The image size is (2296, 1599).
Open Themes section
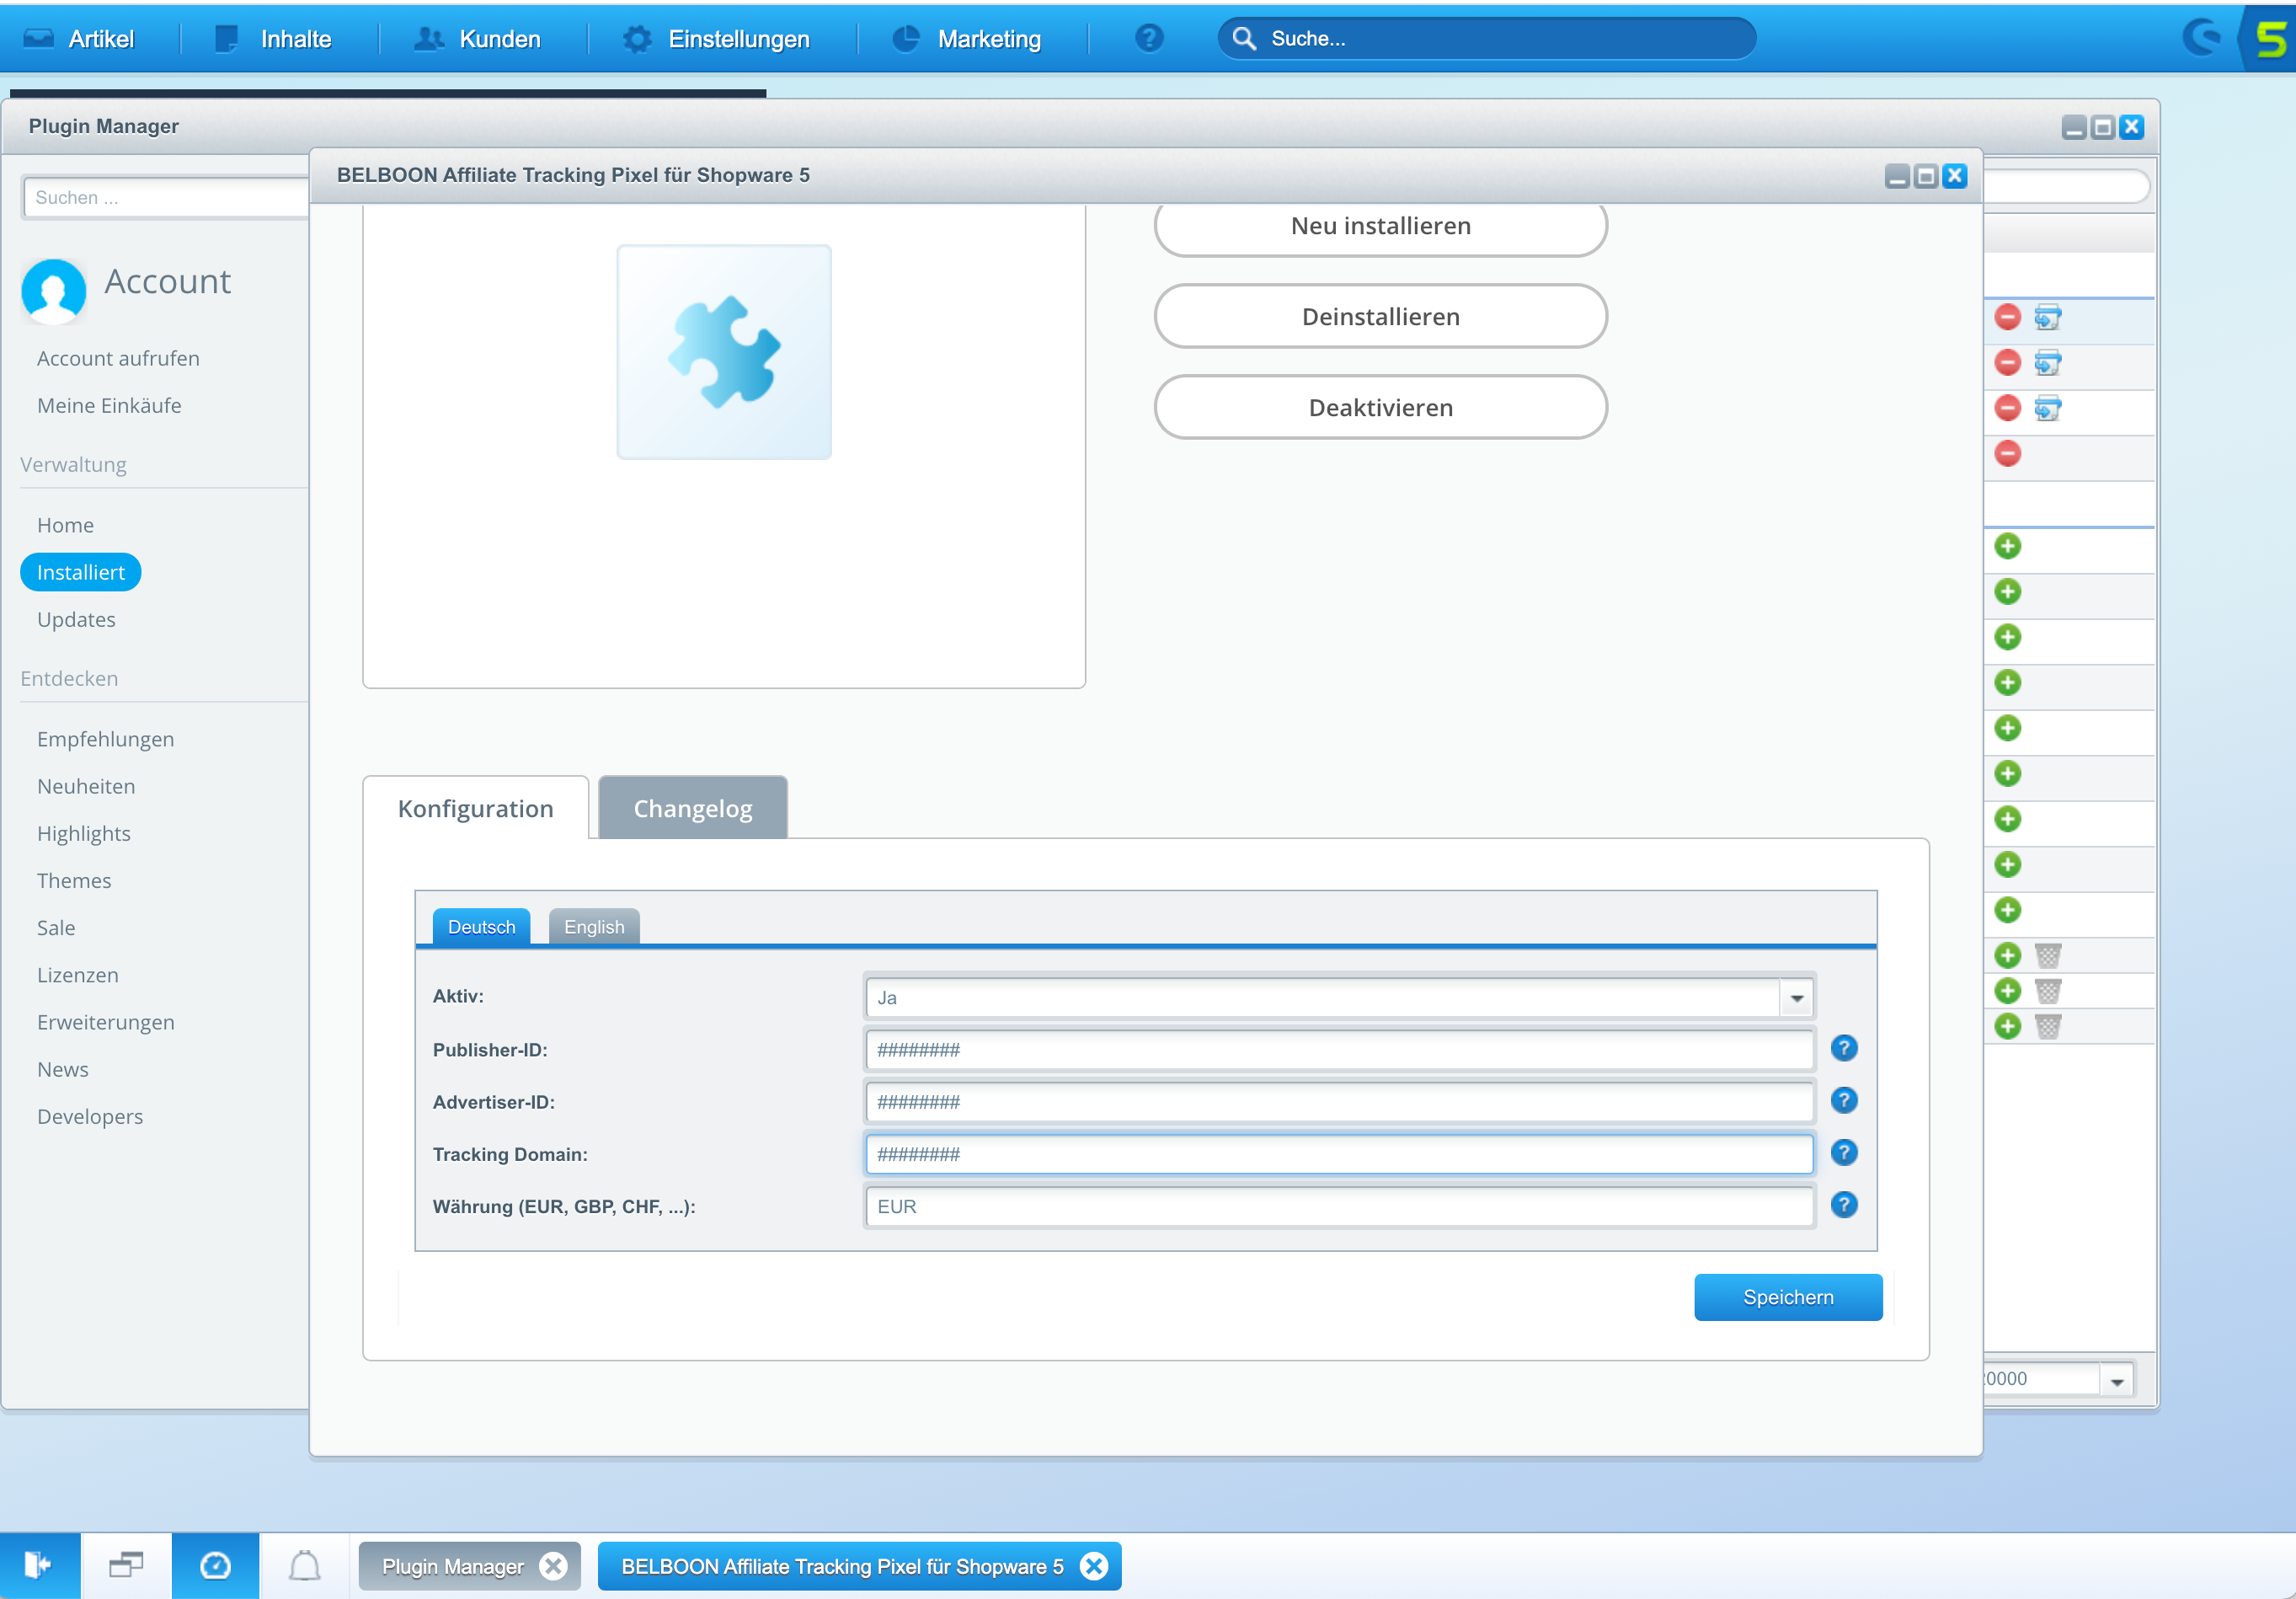pos(74,880)
